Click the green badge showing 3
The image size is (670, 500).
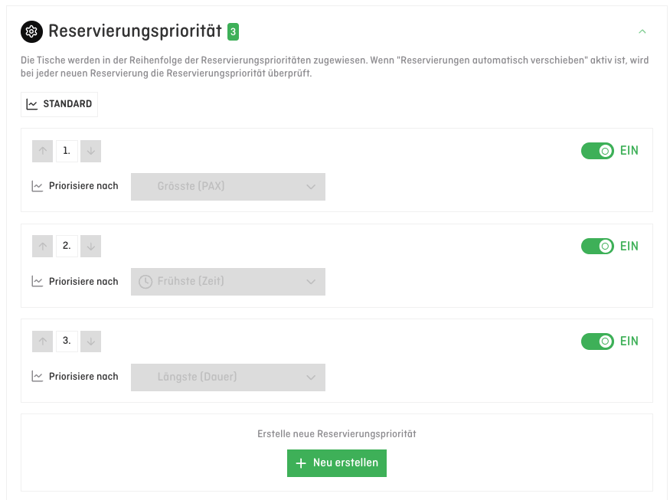pos(233,32)
